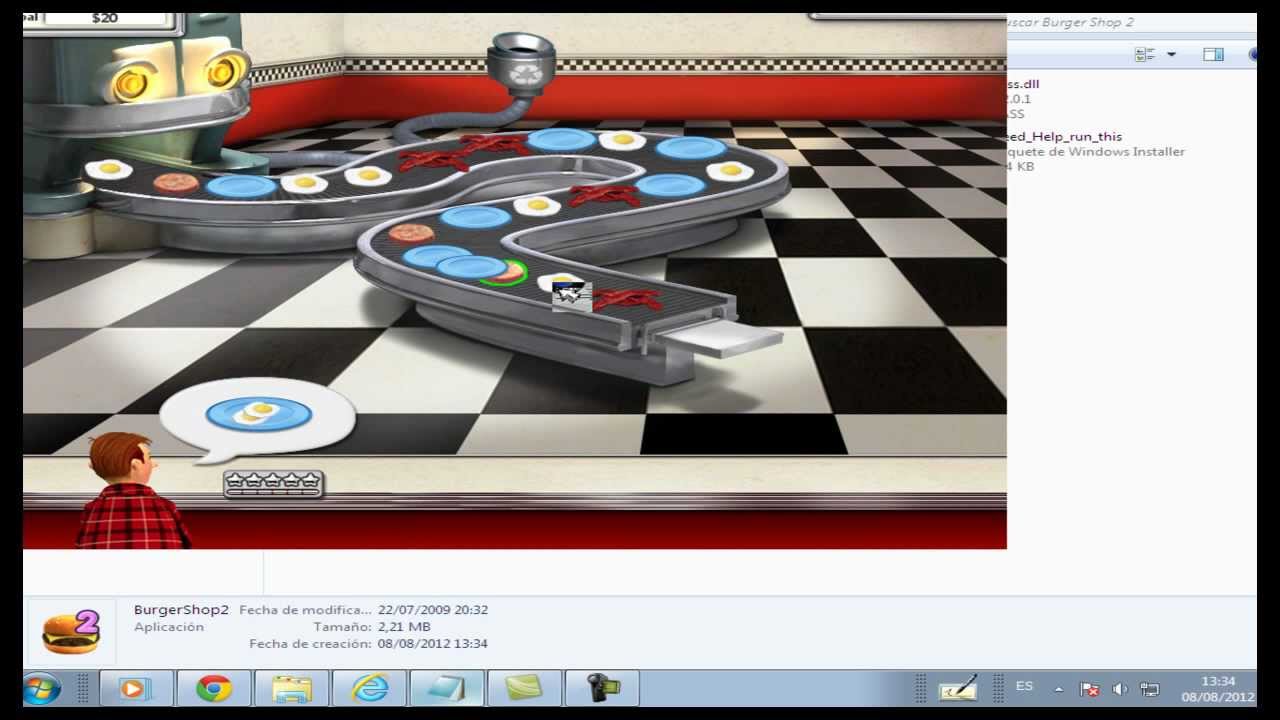Click the volume speaker tray icon

pos(1120,689)
